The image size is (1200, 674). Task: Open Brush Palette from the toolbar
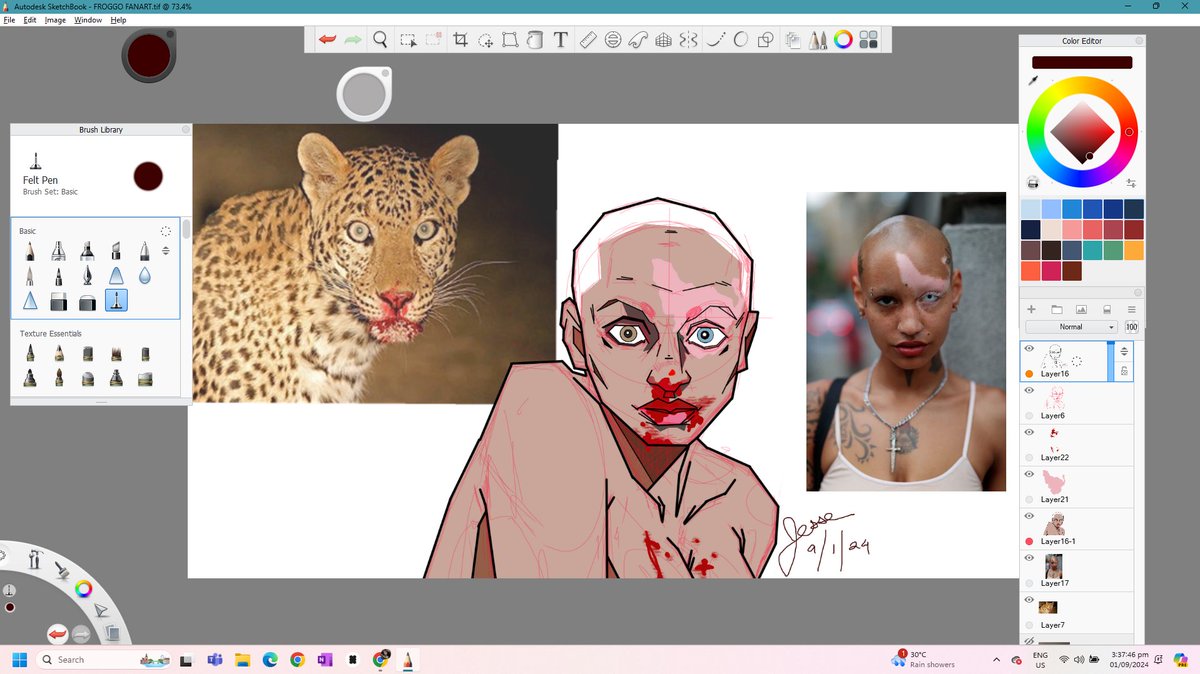[818, 40]
